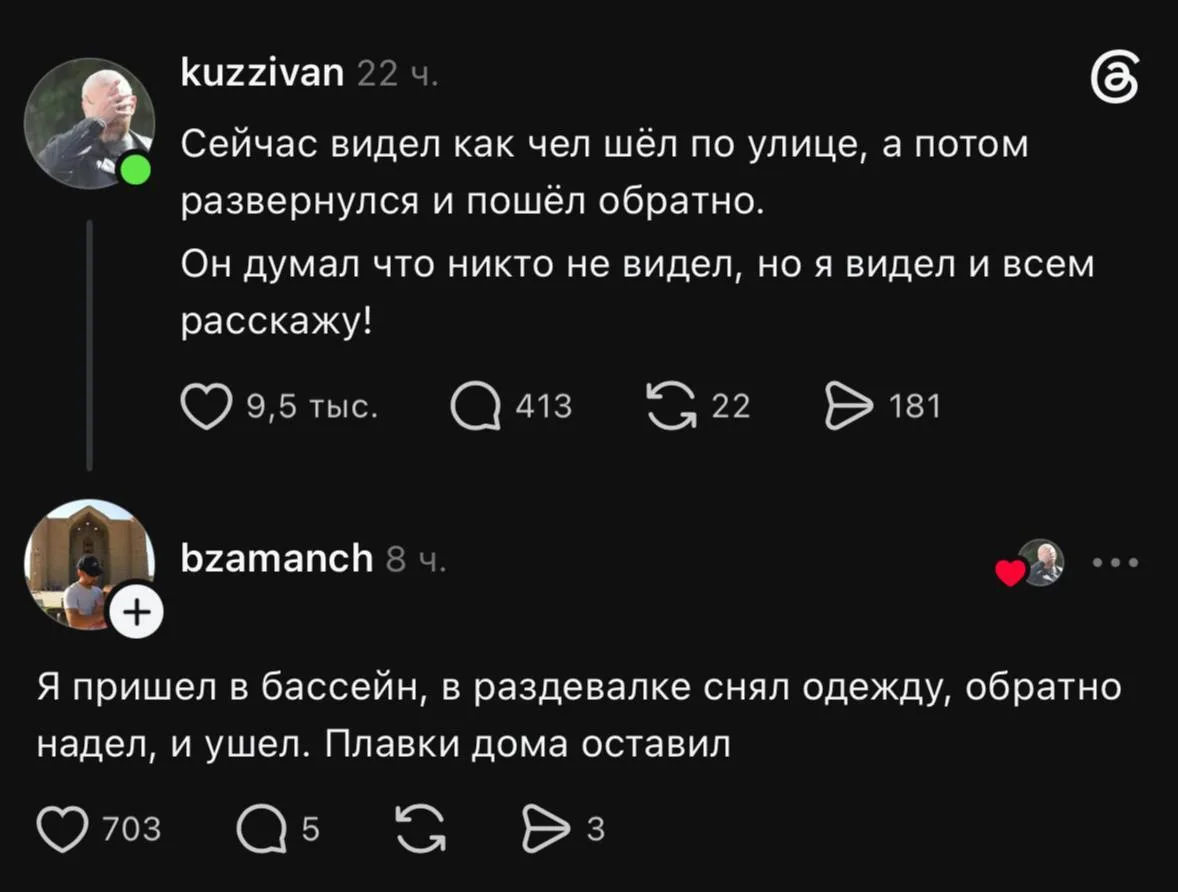The height and width of the screenshot is (892, 1178).
Task: Share bzamanch's reply via send icon
Action: 546,828
